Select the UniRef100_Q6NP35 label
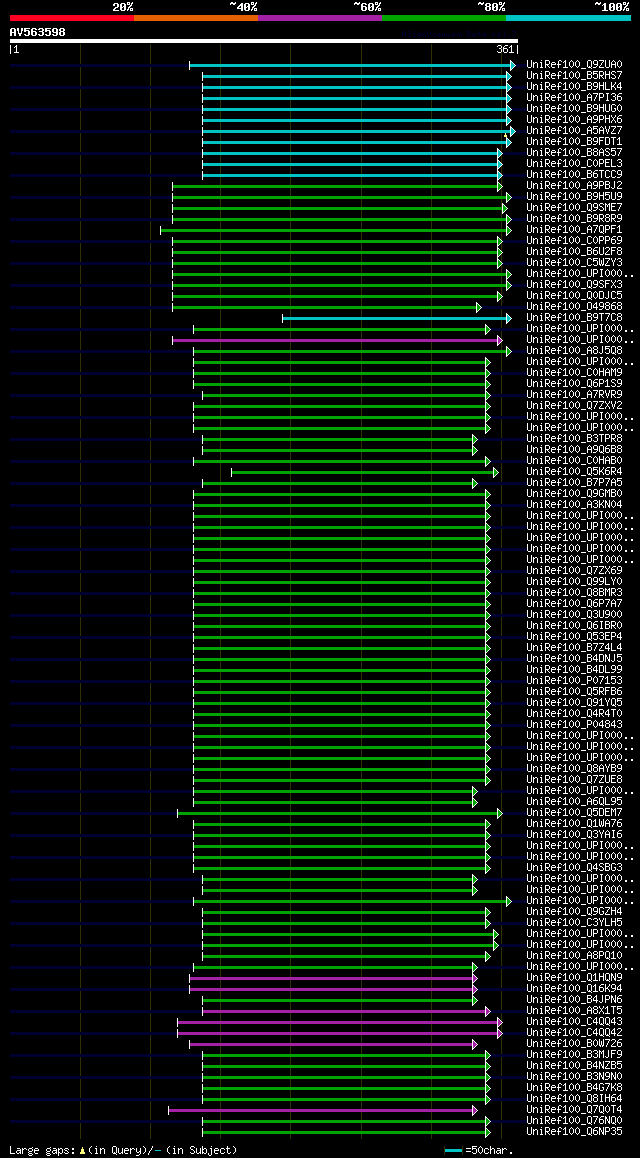Image resolution: width=640 pixels, height=1158 pixels. (574, 1132)
